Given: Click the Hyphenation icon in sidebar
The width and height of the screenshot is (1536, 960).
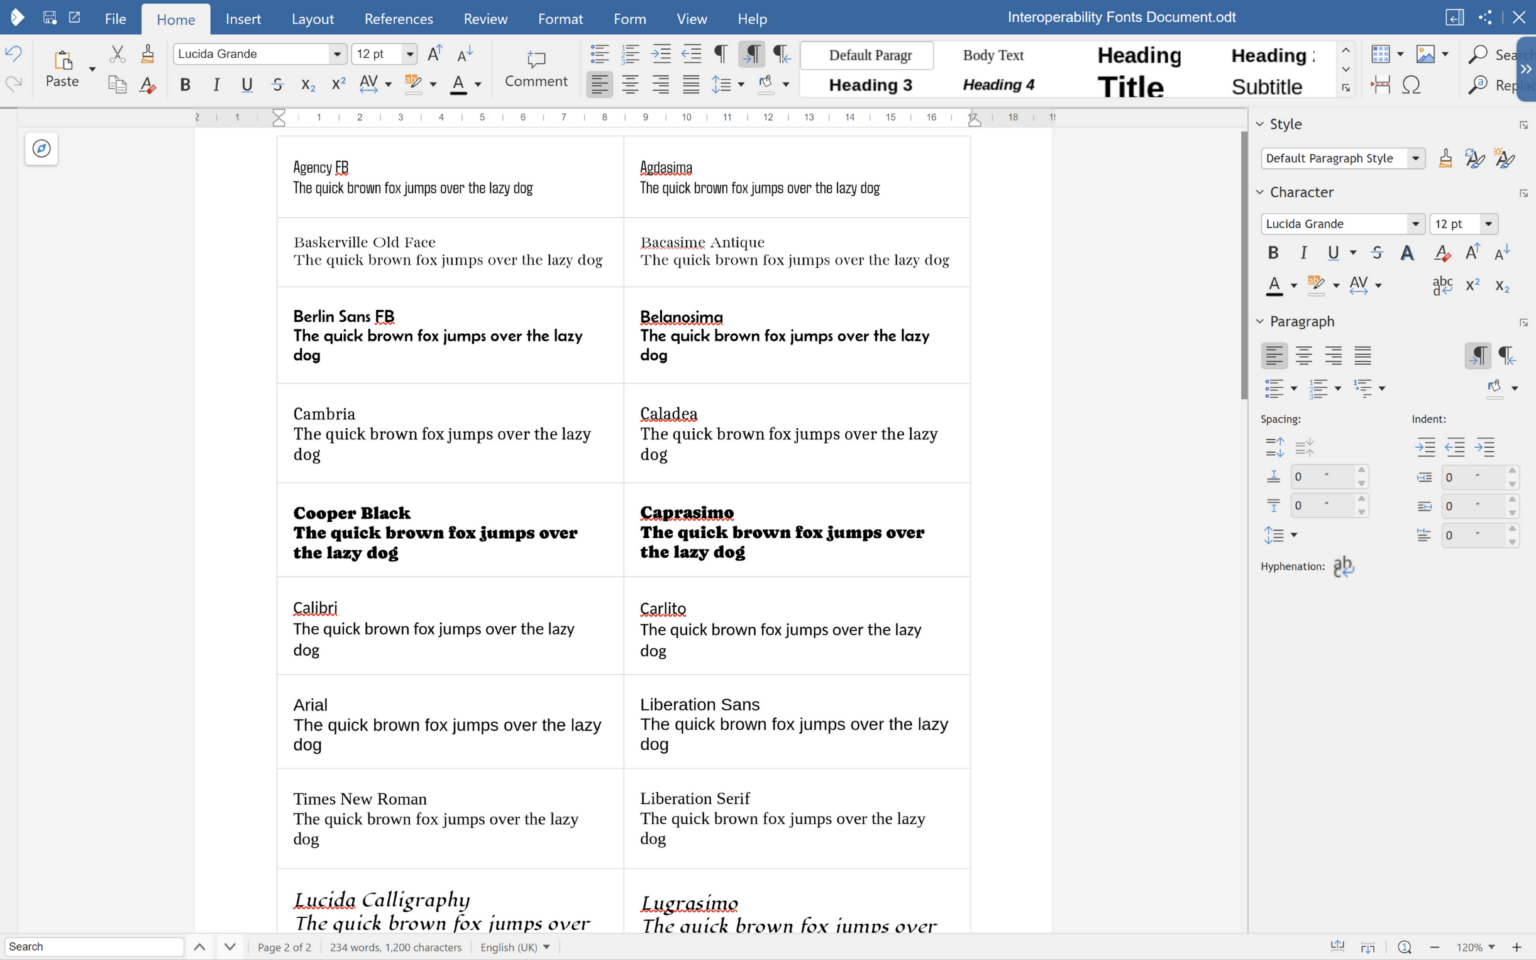Looking at the screenshot, I should pyautogui.click(x=1344, y=566).
